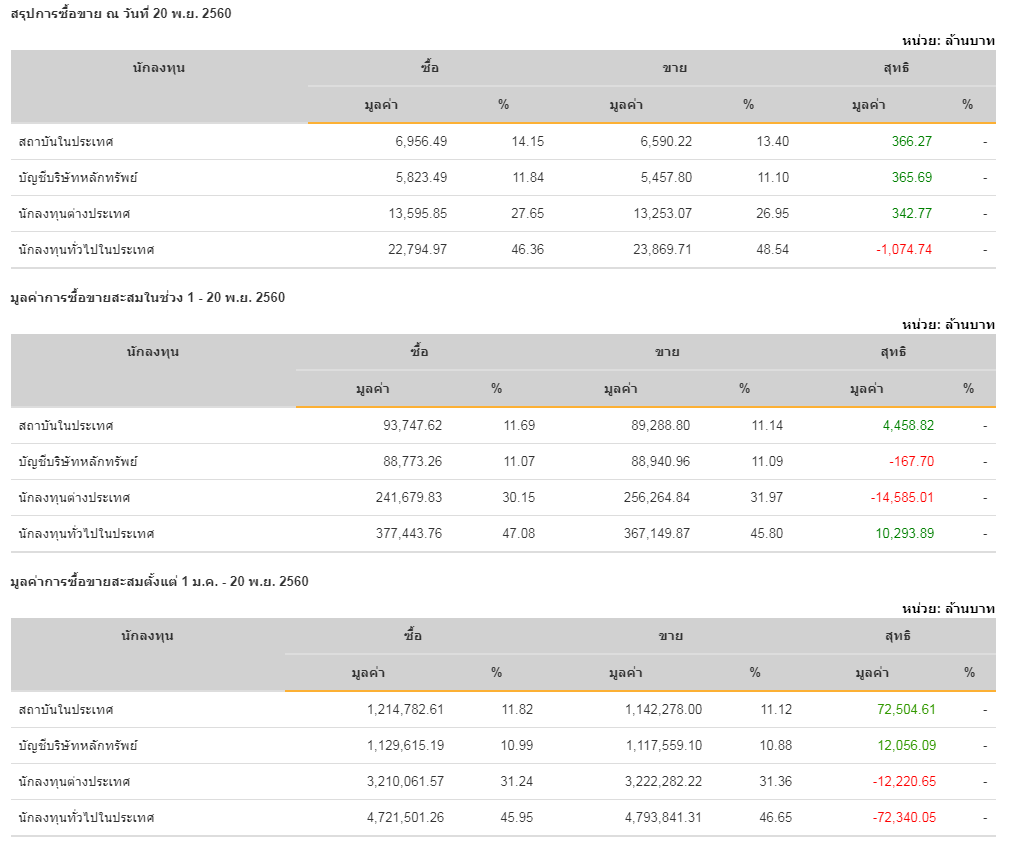Click the sell value 256,264.84 cell
1009x841 pixels.
pyautogui.click(x=649, y=498)
